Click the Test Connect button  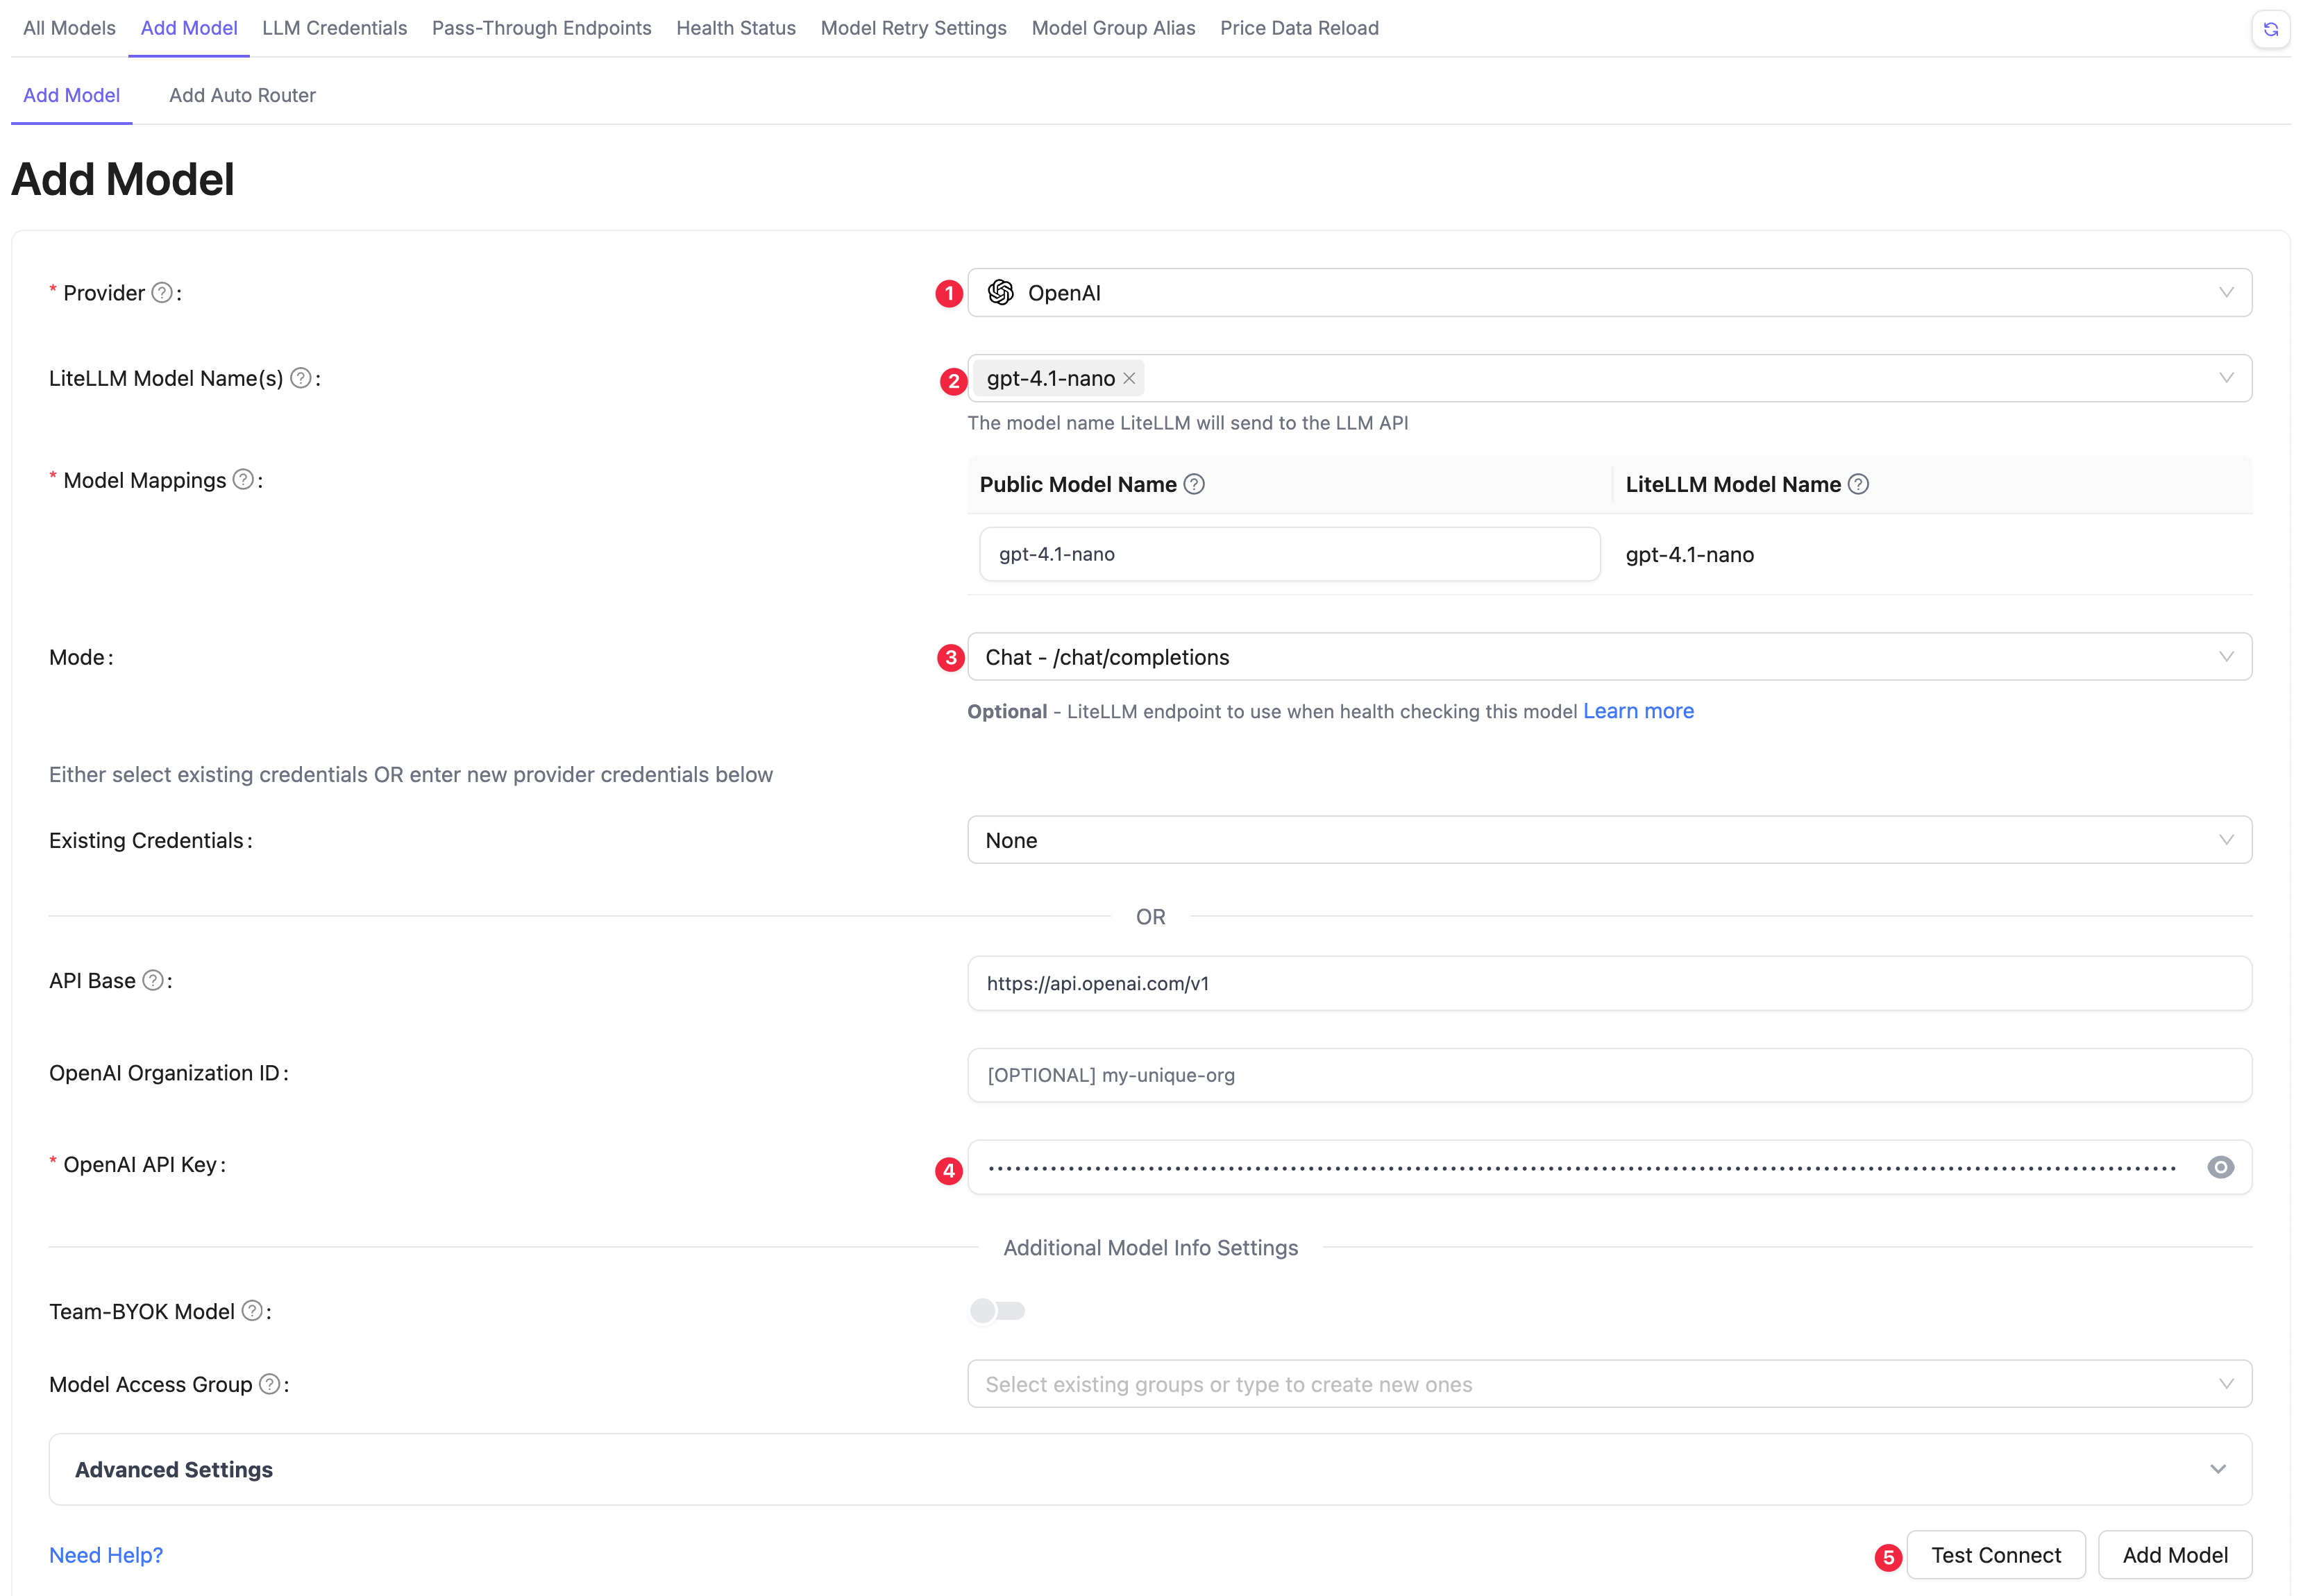1996,1555
